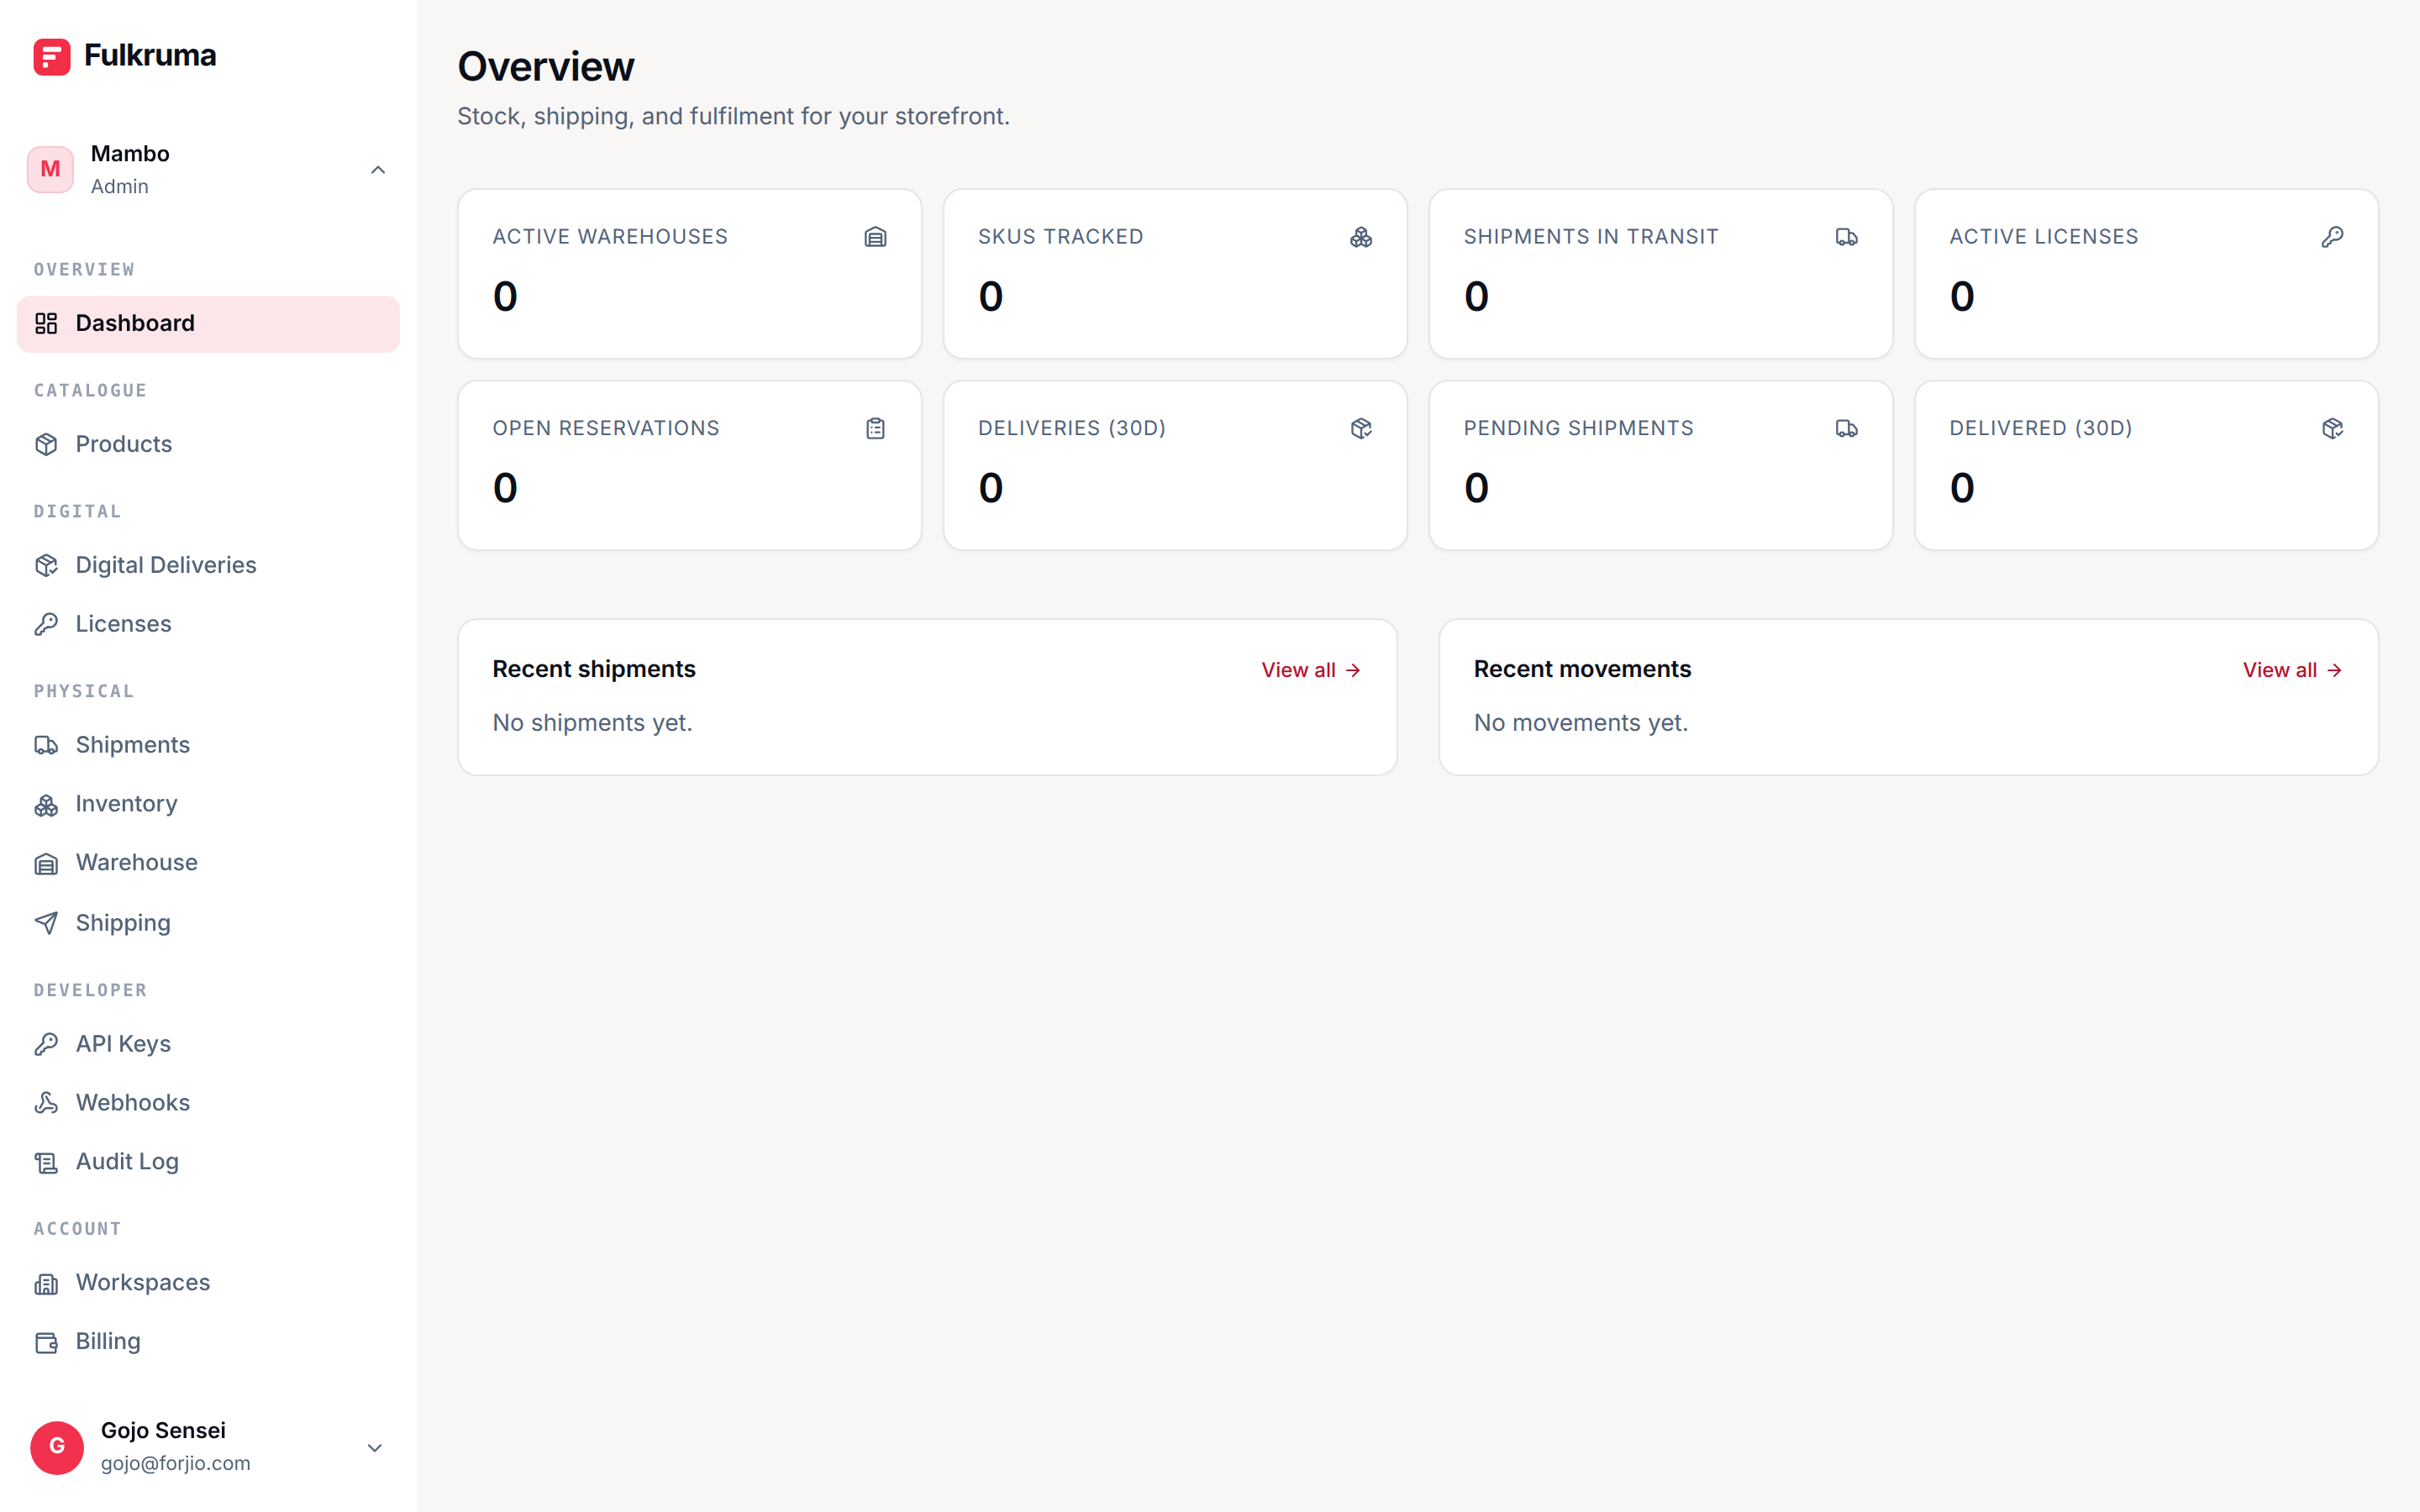Collapse the Mambo workspace switcher chevron
Screen dimensions: 2420x1512
point(378,170)
